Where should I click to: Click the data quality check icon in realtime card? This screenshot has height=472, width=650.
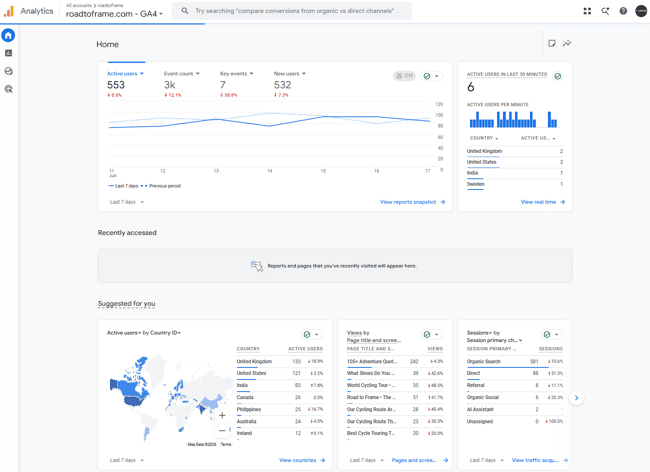pyautogui.click(x=558, y=76)
